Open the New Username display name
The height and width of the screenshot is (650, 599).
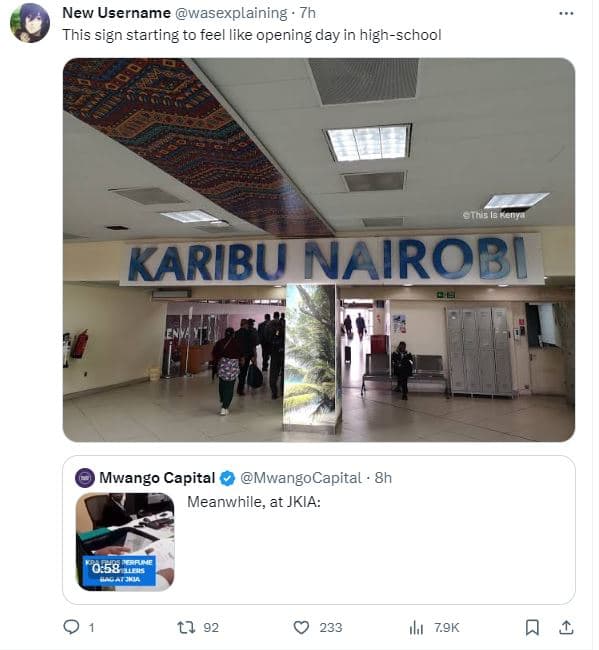(x=116, y=13)
